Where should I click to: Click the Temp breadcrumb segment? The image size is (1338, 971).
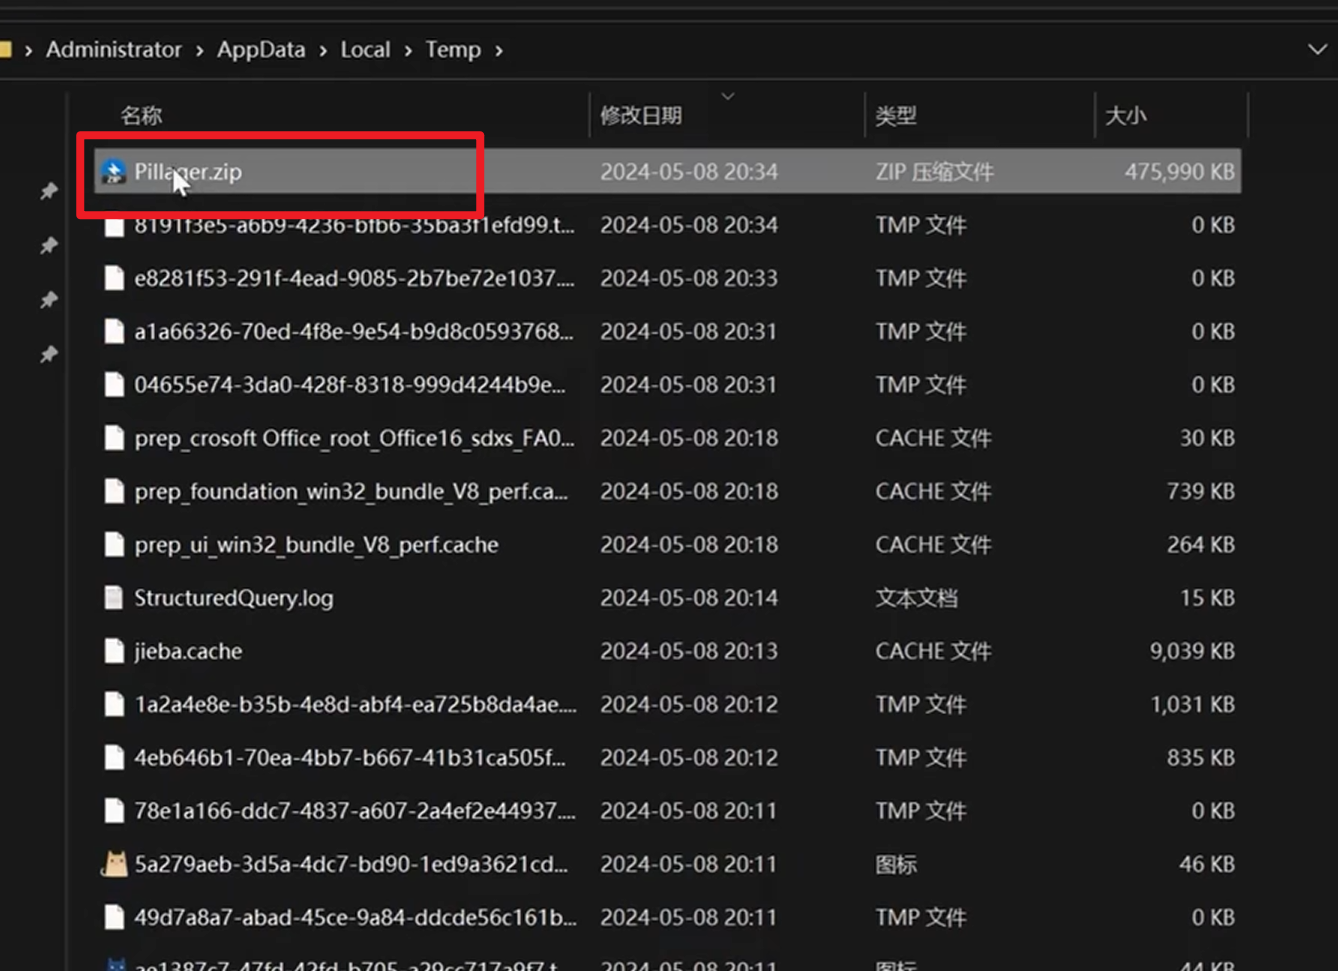tap(453, 50)
